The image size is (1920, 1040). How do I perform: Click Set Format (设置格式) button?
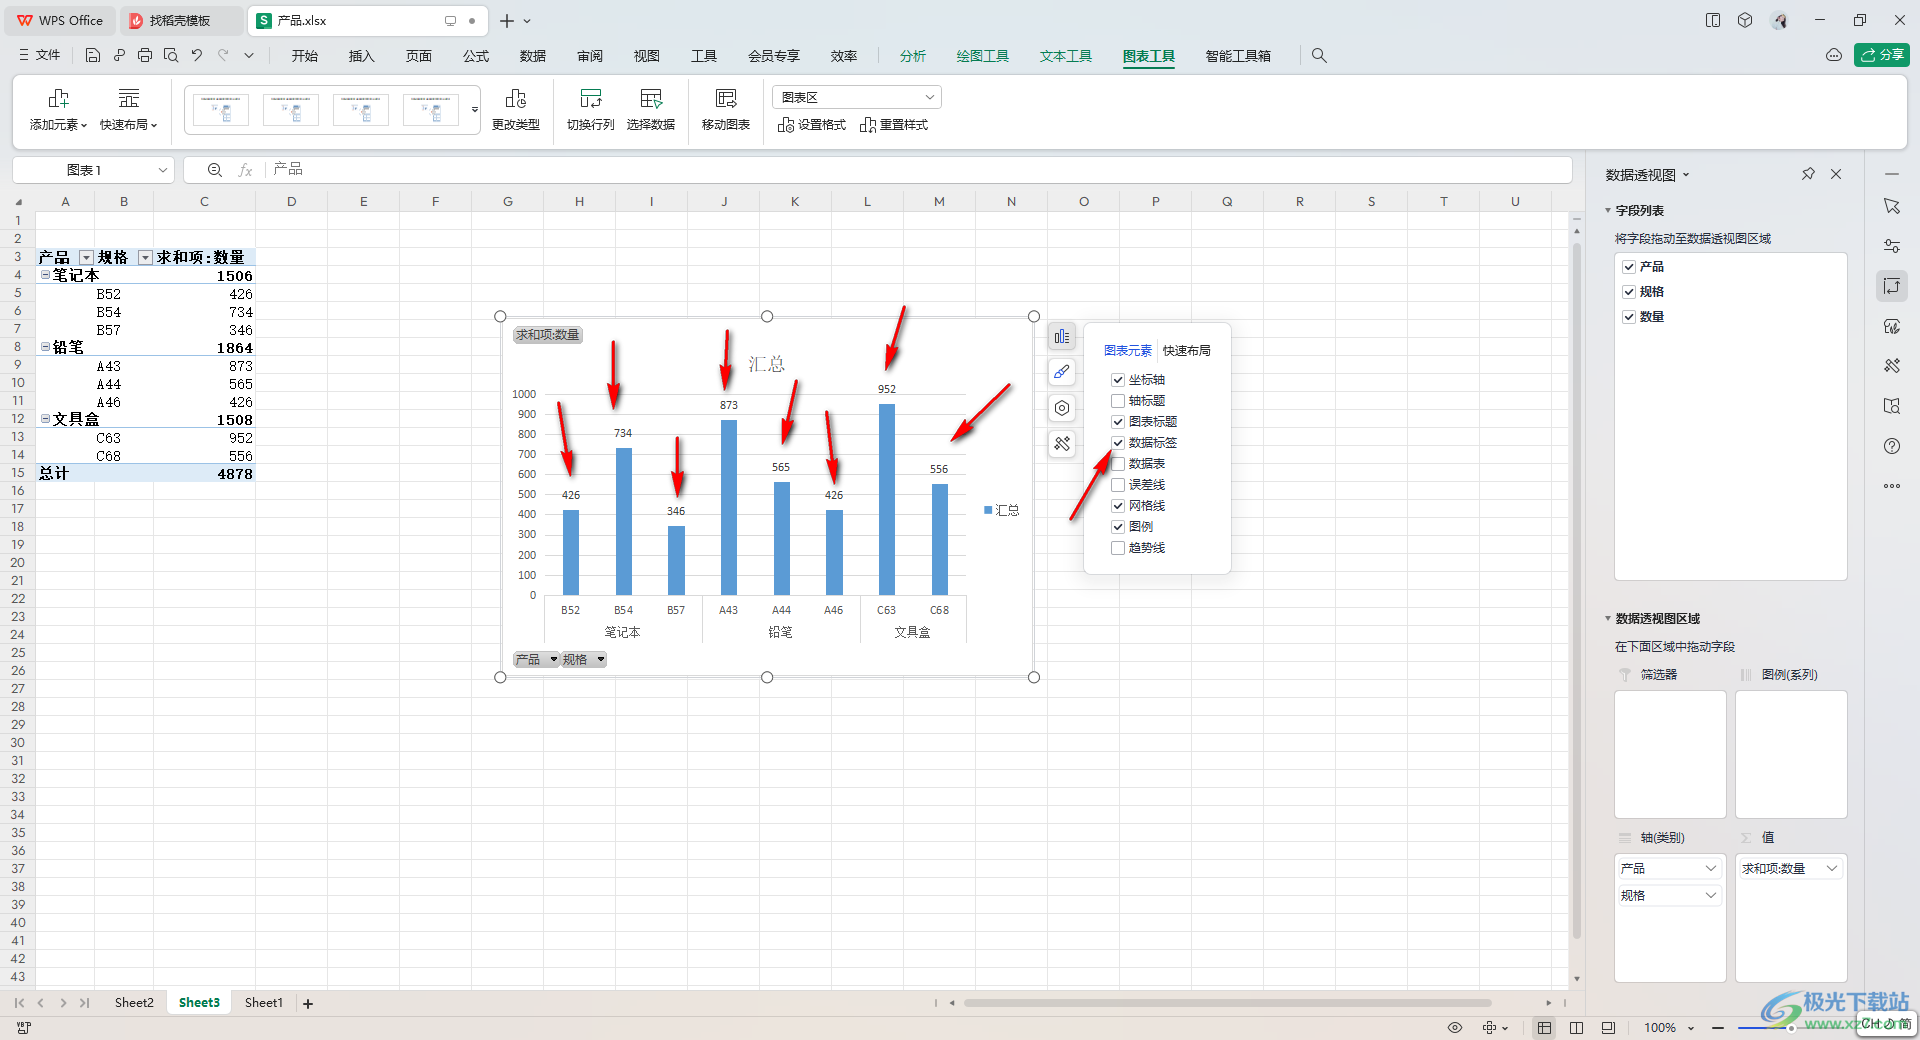click(x=812, y=125)
